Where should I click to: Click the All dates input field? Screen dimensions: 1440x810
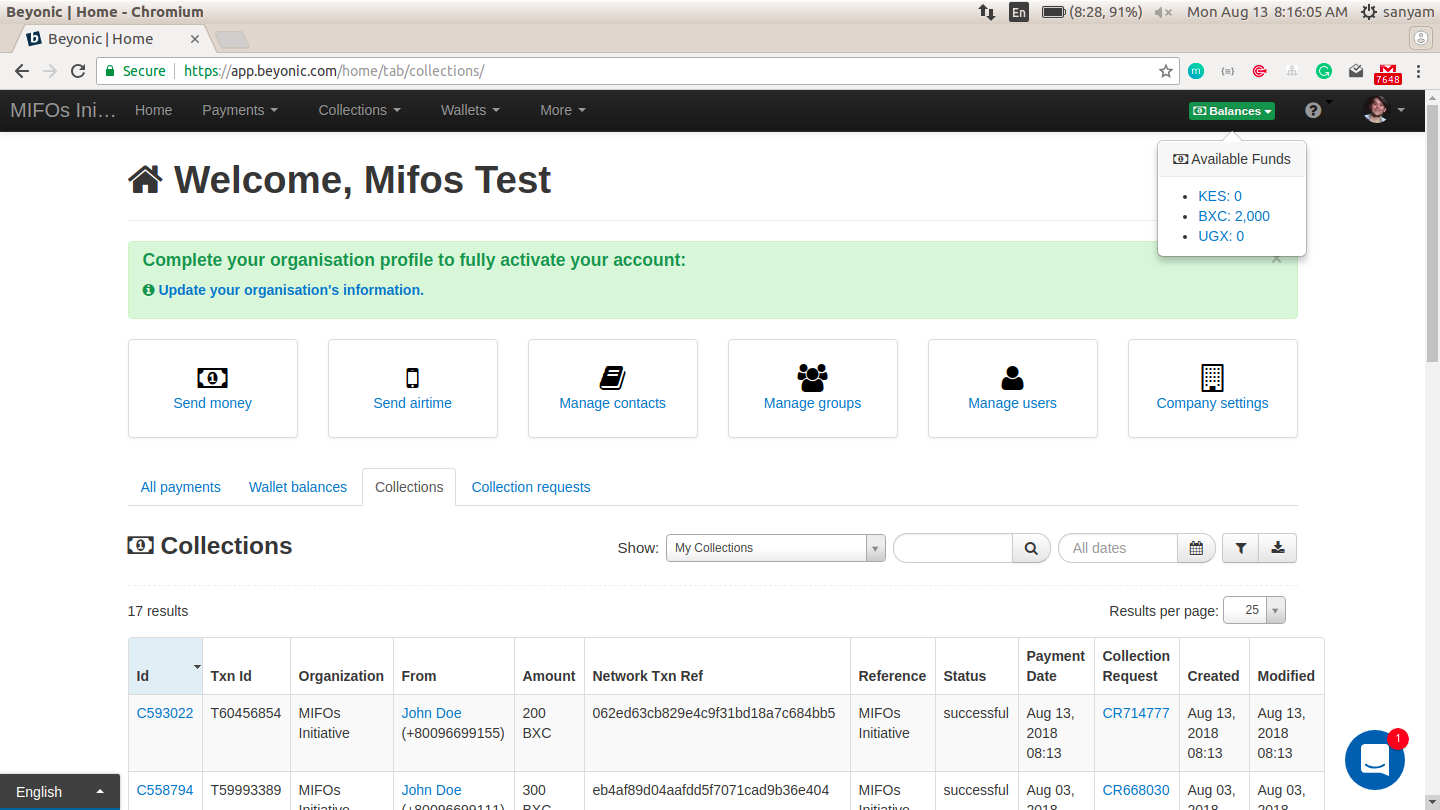click(1118, 548)
